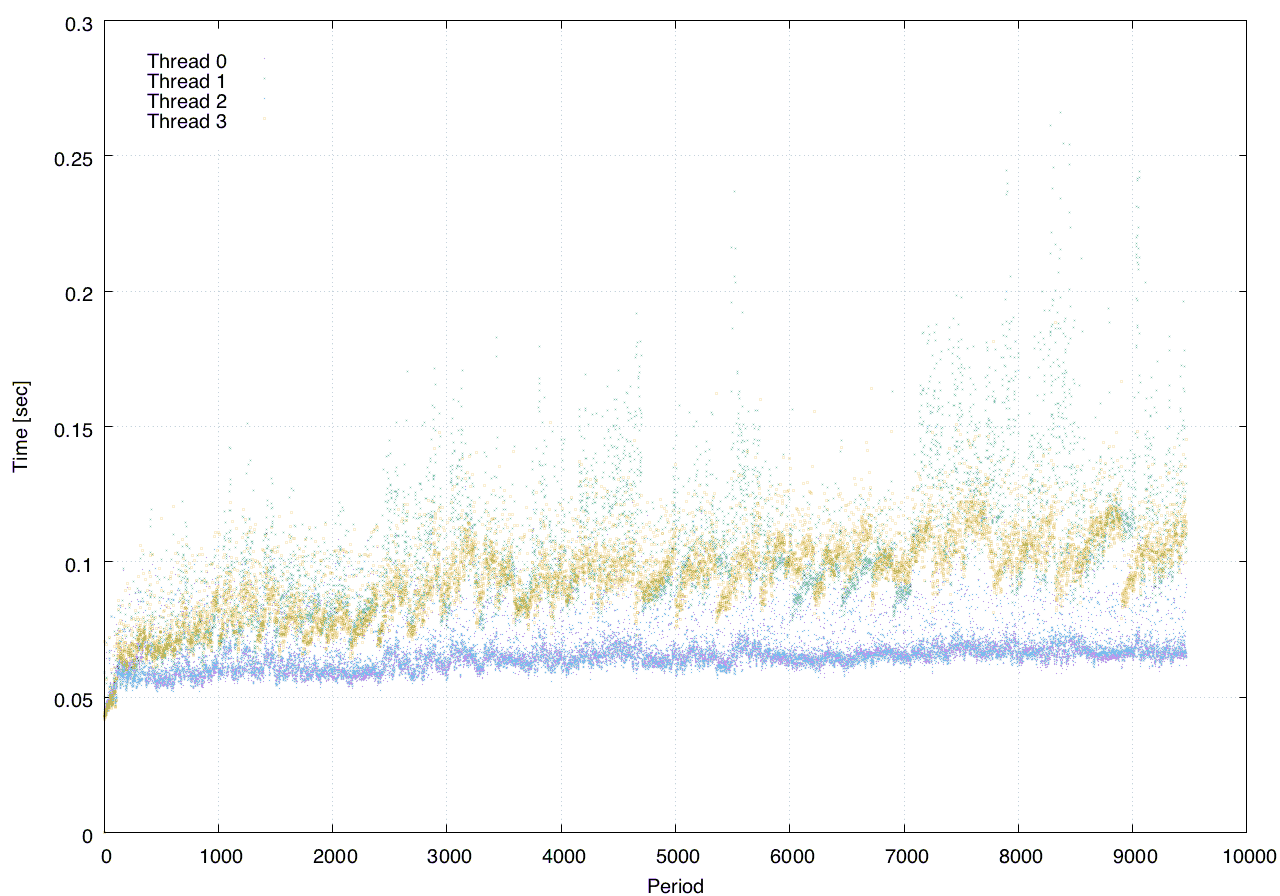Click the x-axis tick label 6000
This screenshot has width=1280, height=896.
[x=789, y=856]
